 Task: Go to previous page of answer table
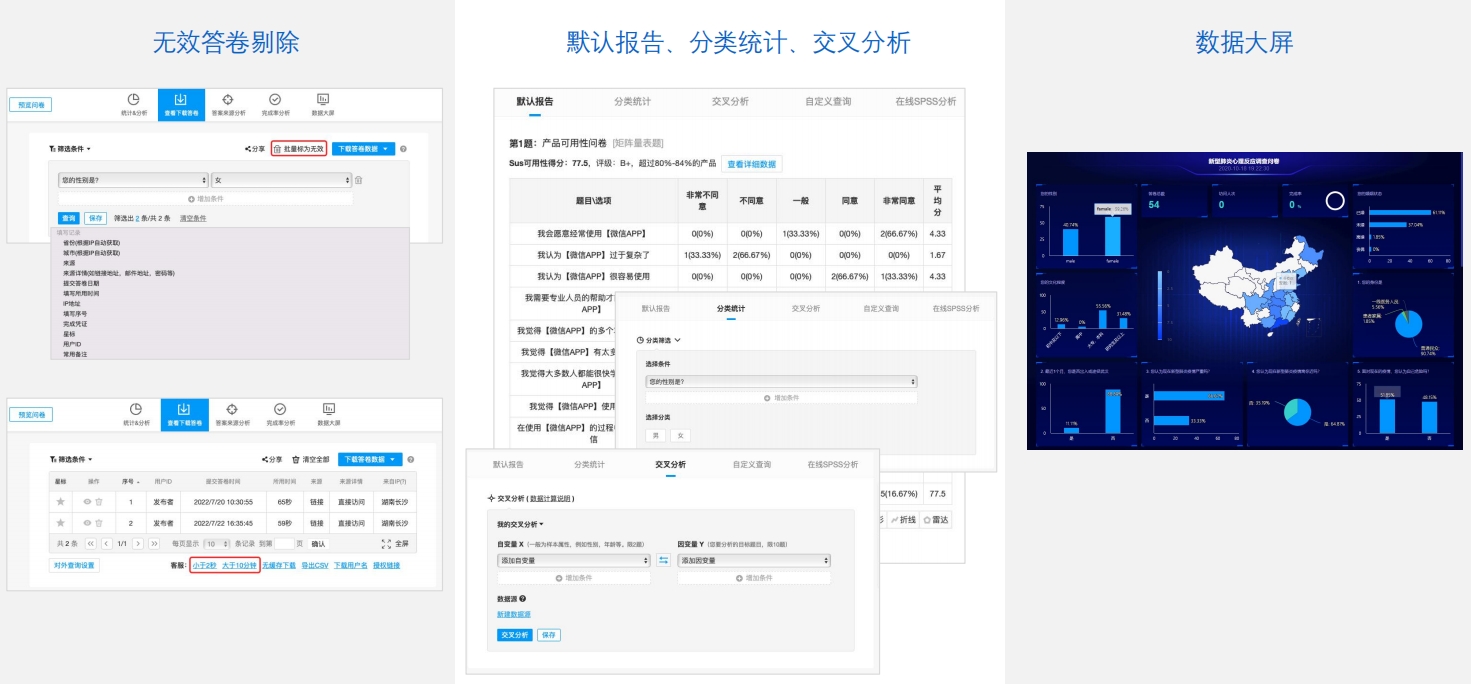pos(106,544)
